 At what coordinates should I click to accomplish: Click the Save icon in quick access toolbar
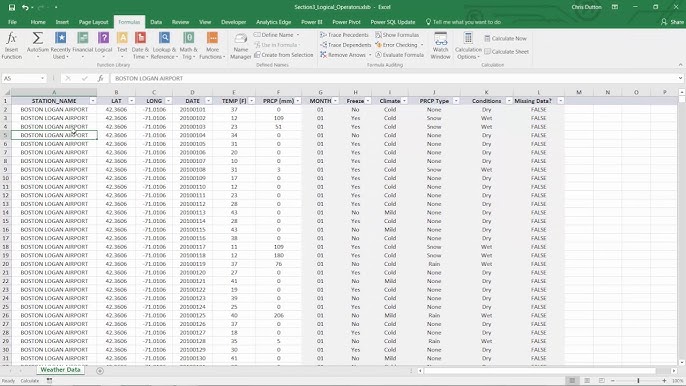tap(12, 7)
